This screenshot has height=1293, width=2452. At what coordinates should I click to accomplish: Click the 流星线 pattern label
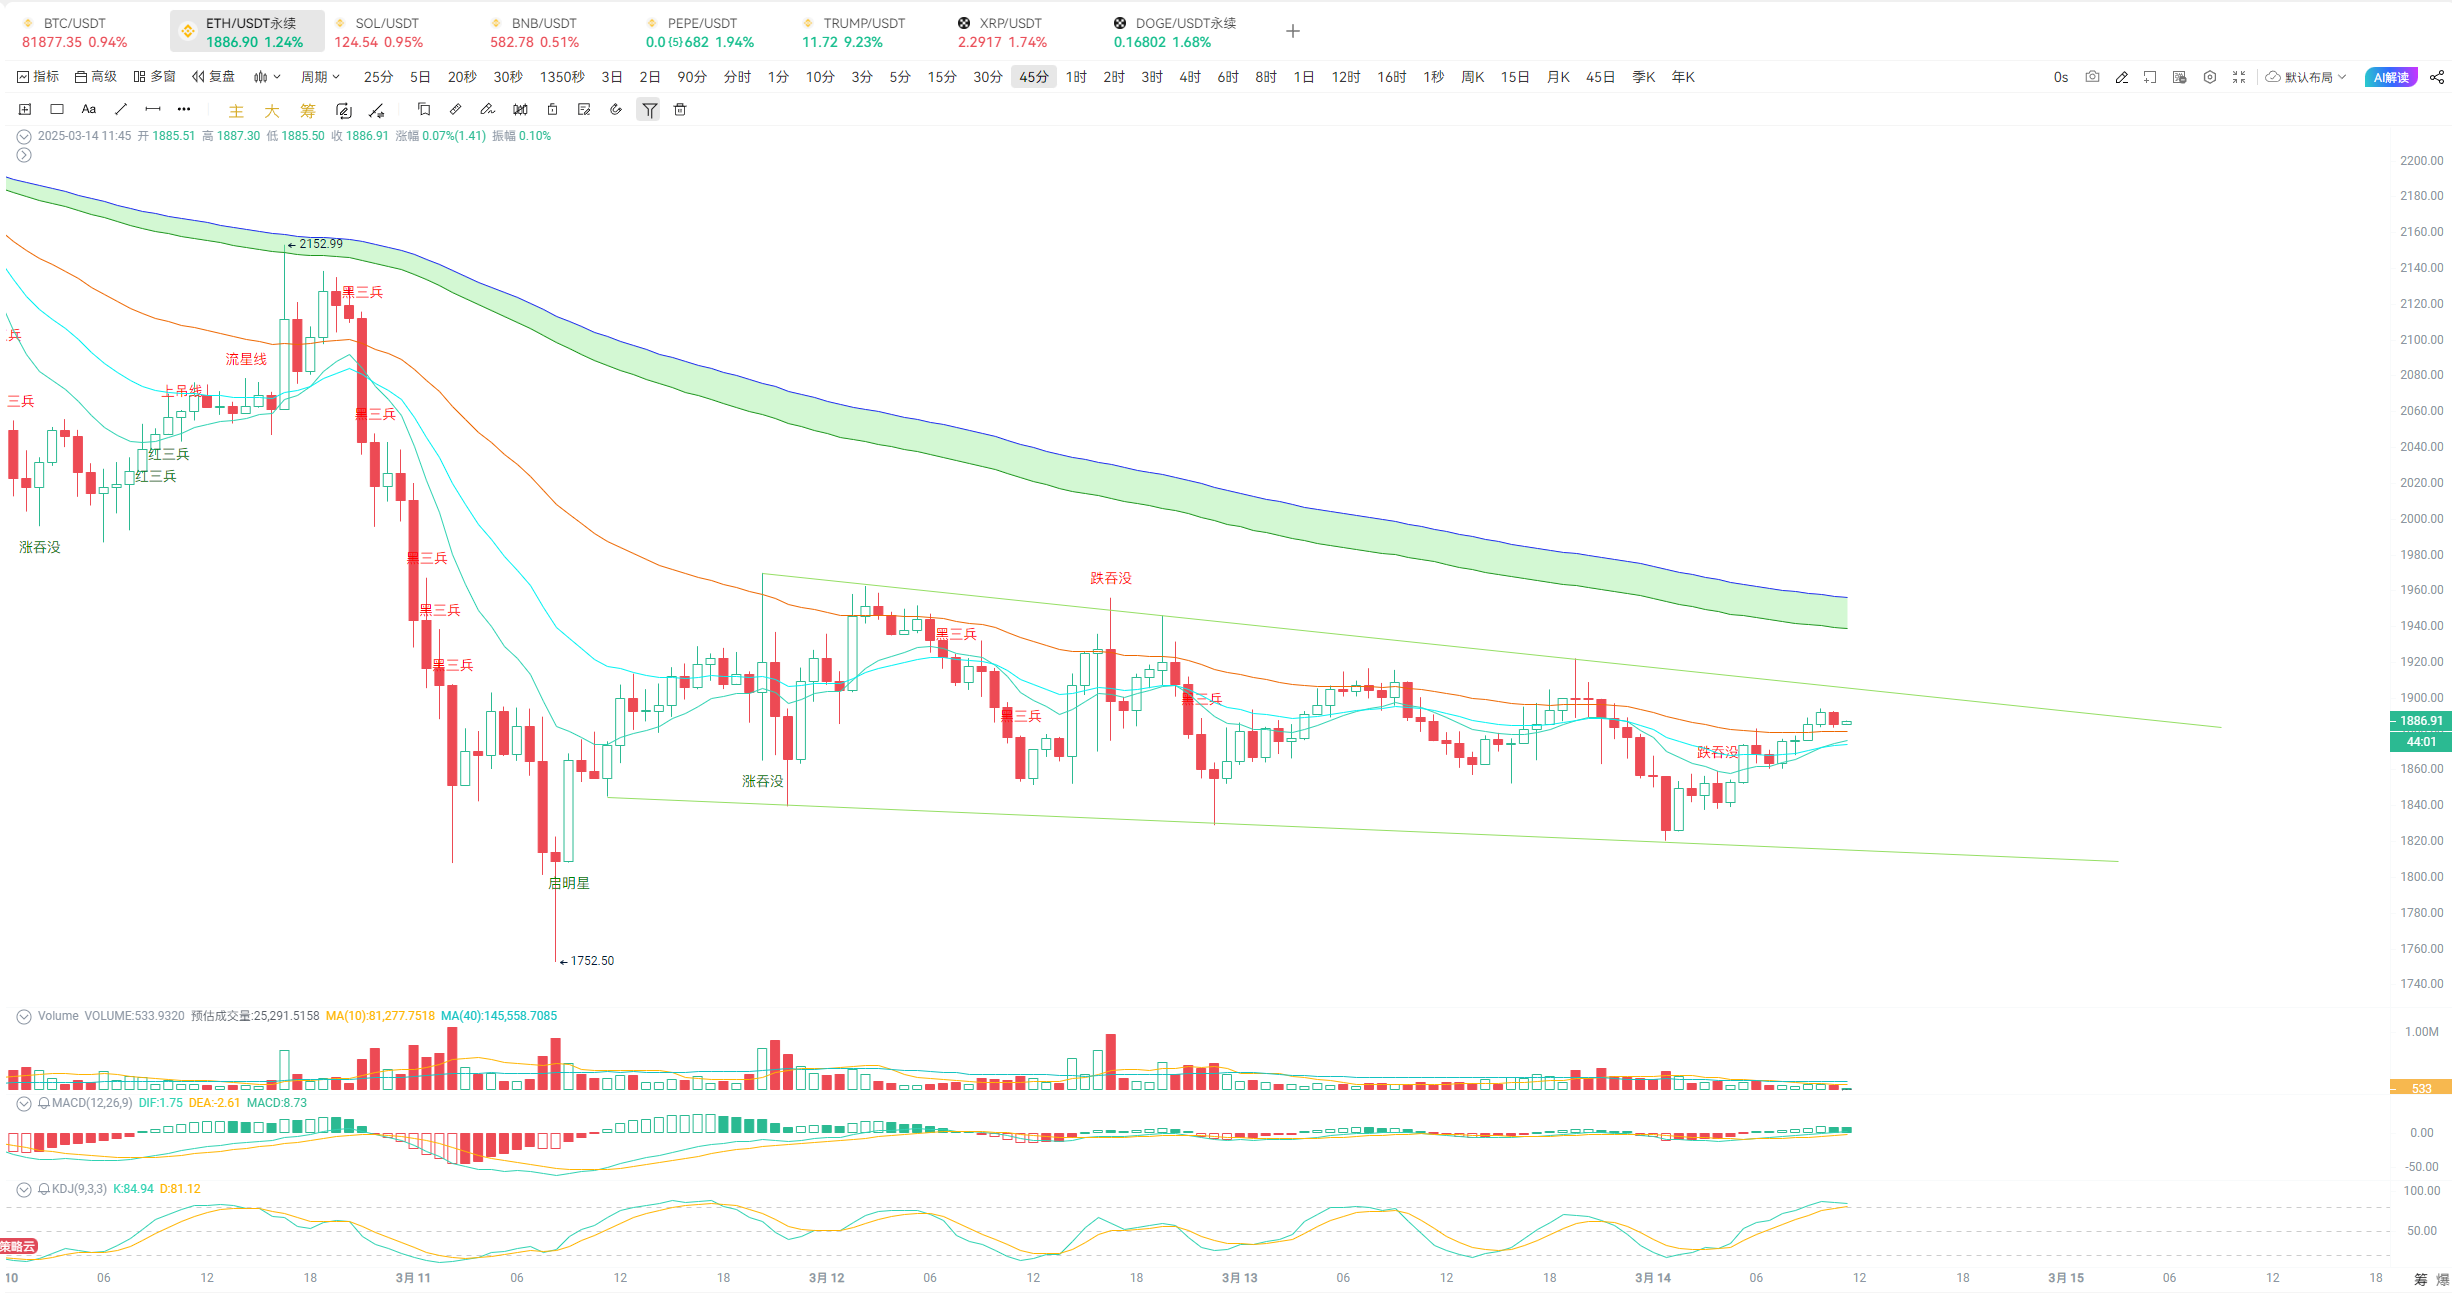click(x=246, y=359)
